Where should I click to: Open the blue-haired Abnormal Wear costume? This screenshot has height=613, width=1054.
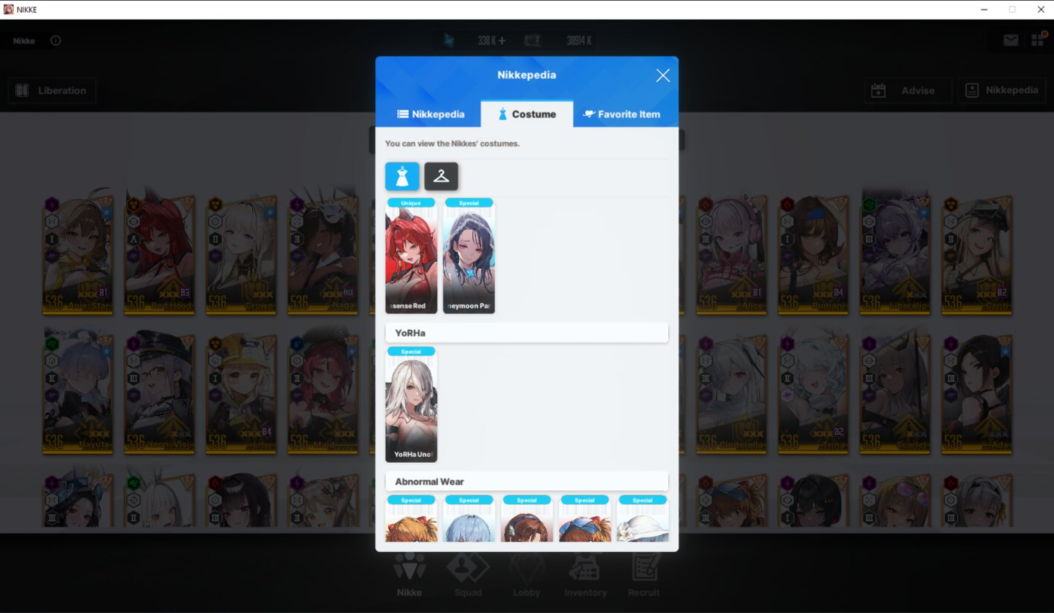[x=469, y=518]
